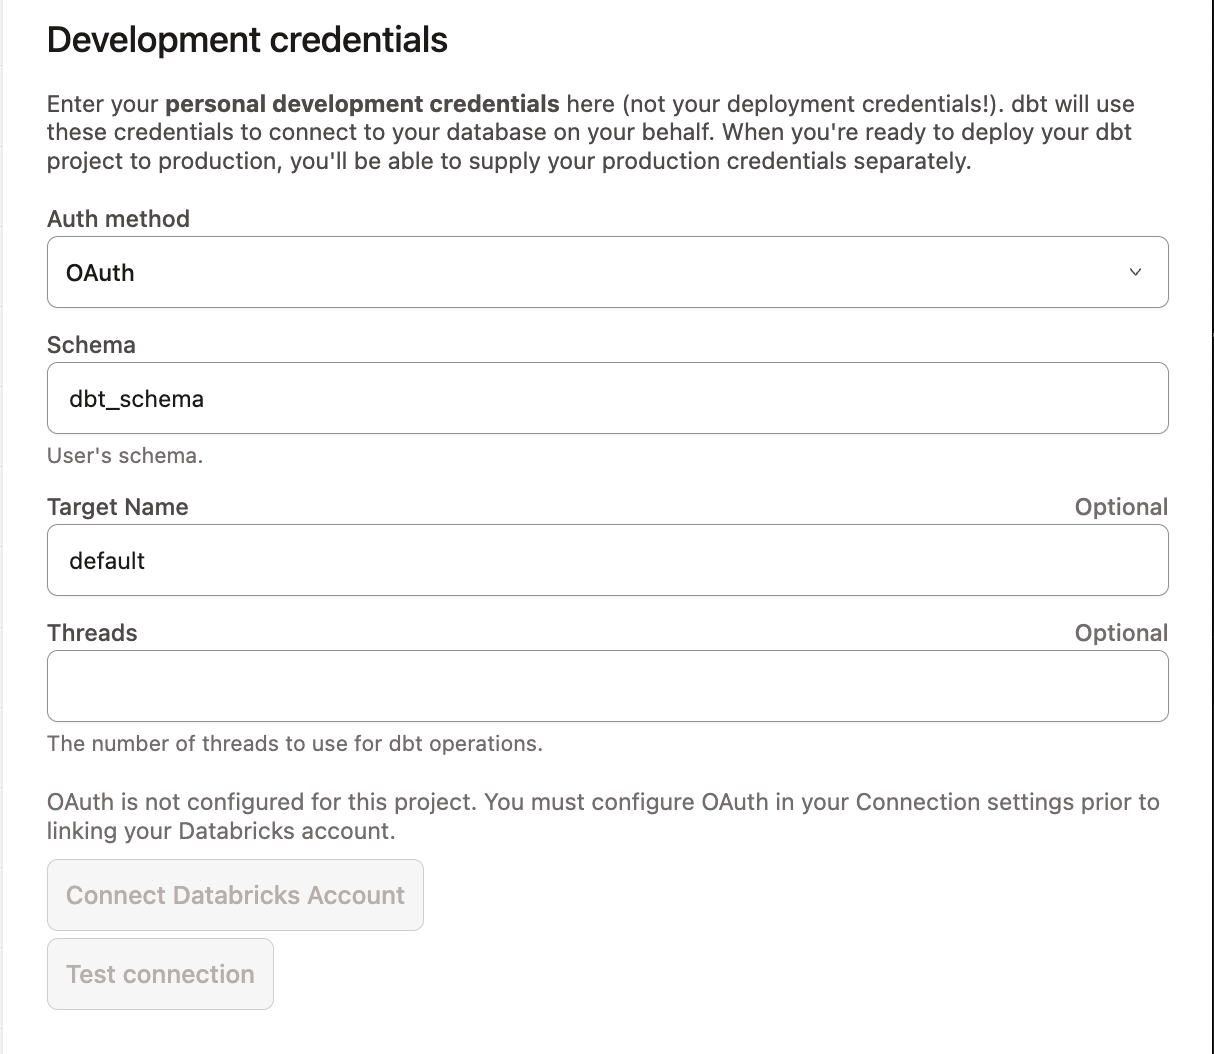Image resolution: width=1214 pixels, height=1054 pixels.
Task: Click the Optional tag beside Threads
Action: coord(1120,633)
